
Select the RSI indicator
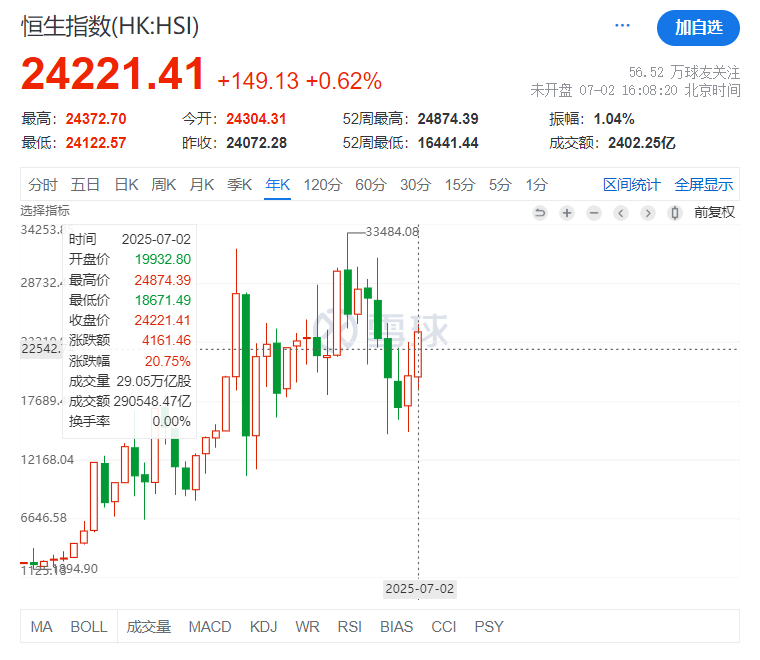coord(349,627)
